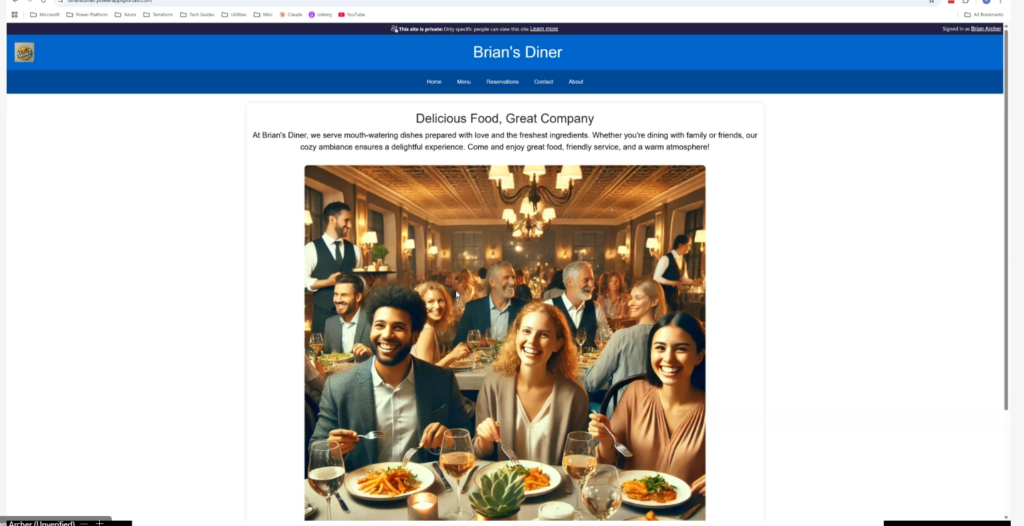Open the Contact page

543,82
